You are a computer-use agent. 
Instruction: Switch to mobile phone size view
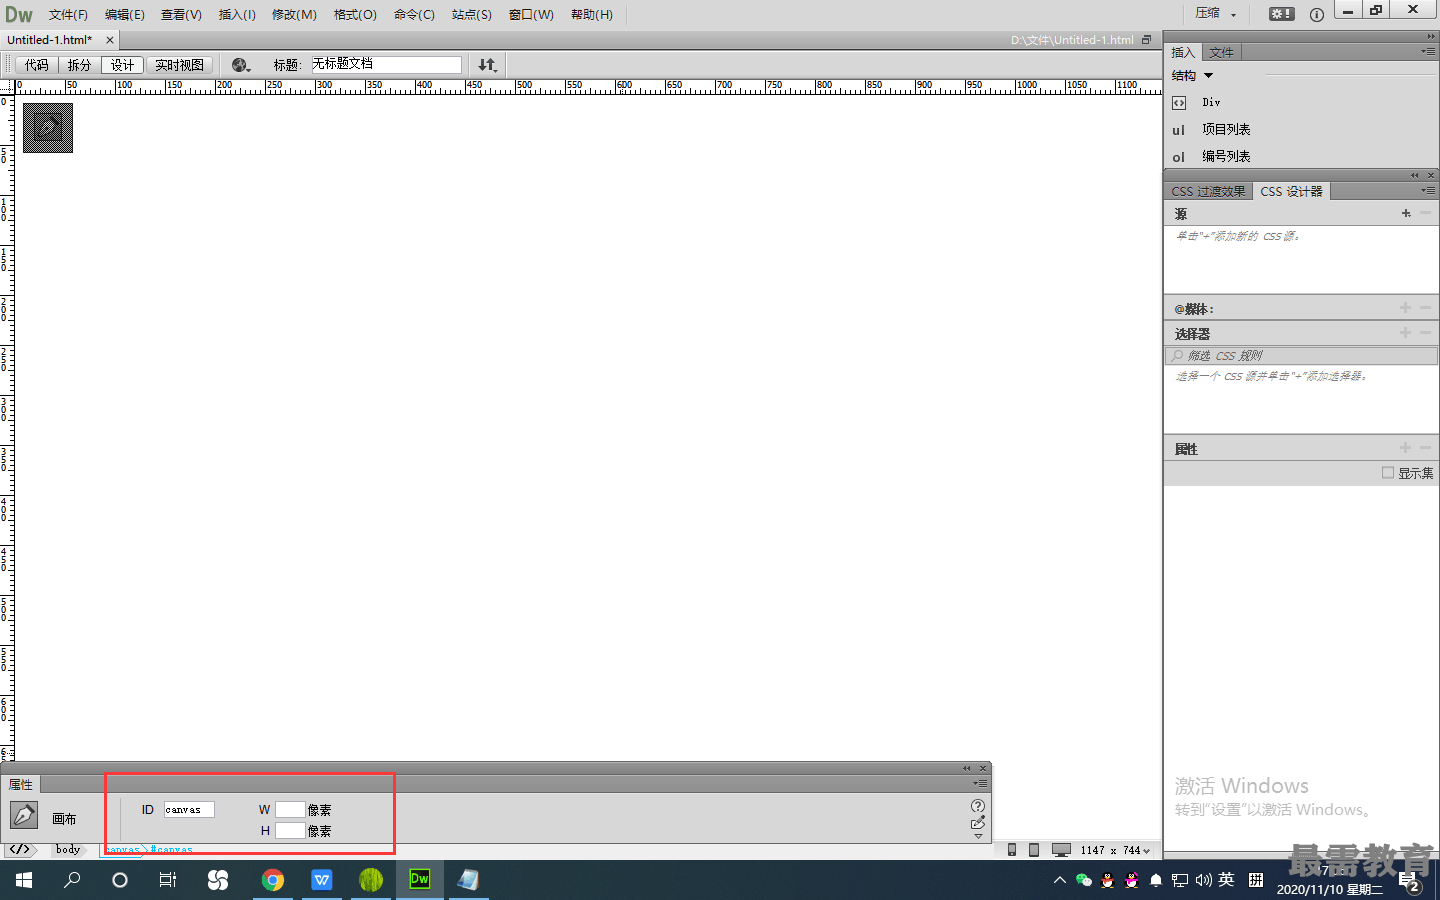1012,850
